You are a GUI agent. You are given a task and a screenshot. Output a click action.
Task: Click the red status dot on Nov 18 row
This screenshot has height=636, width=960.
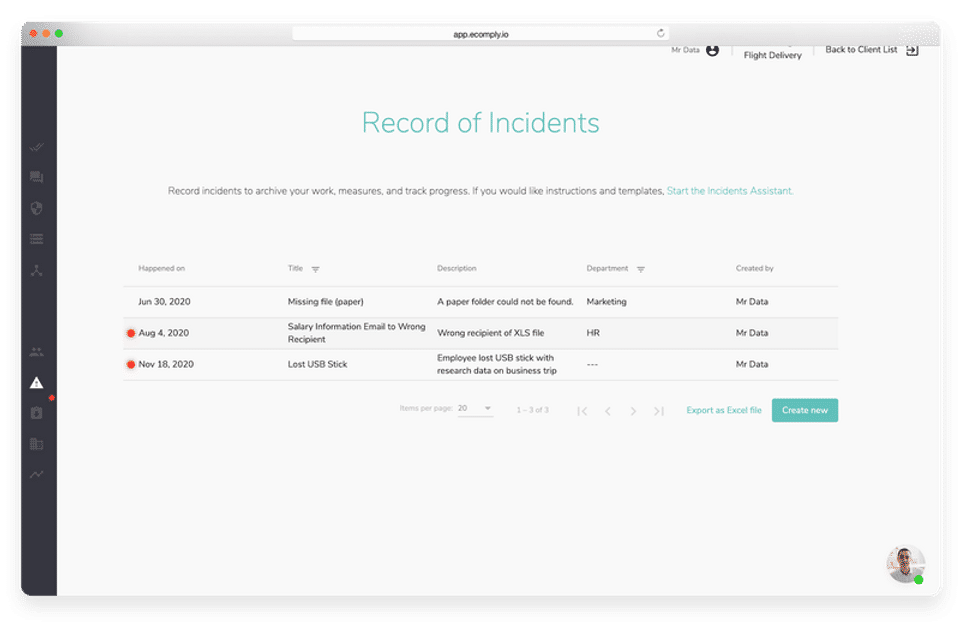click(130, 364)
